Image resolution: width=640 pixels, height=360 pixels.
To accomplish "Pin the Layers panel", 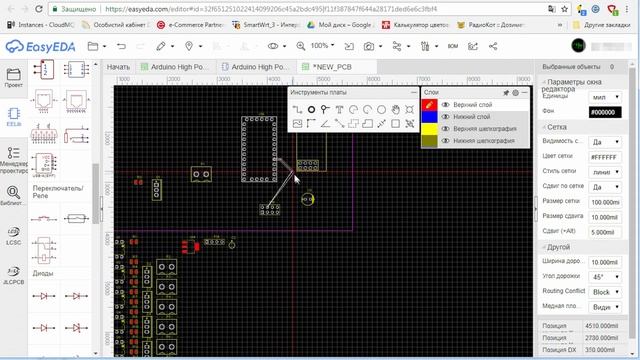I will [x=506, y=93].
